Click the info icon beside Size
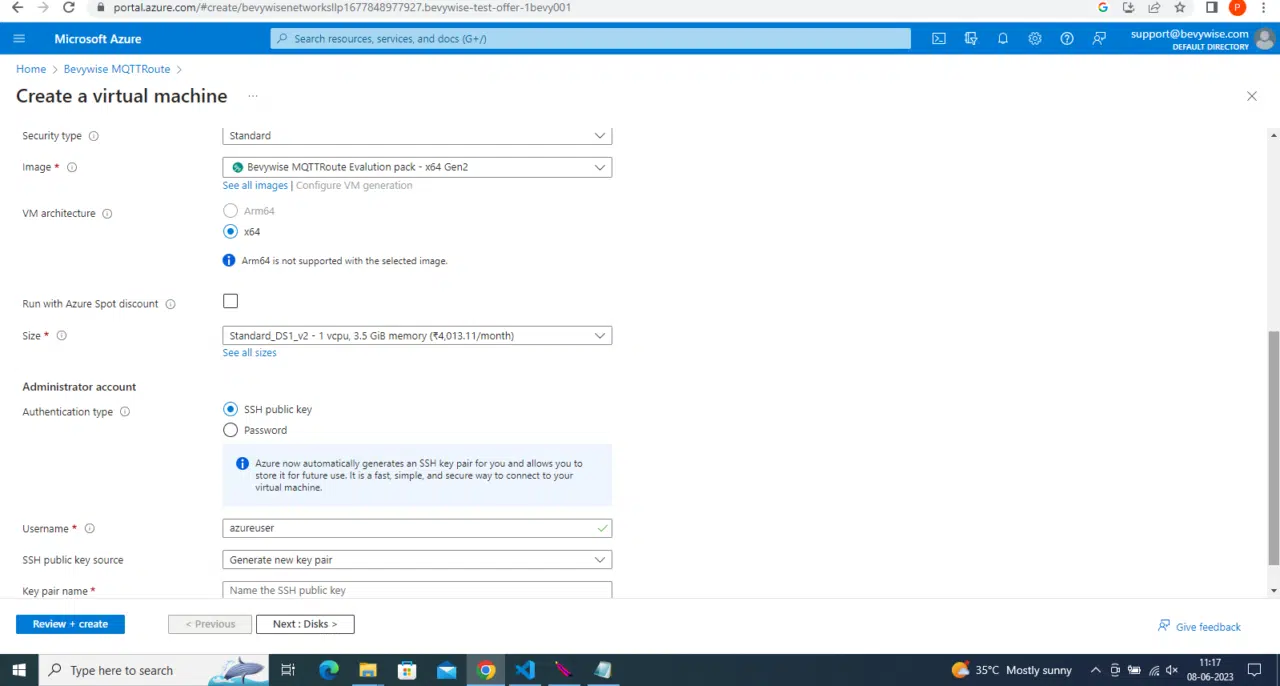 (62, 336)
